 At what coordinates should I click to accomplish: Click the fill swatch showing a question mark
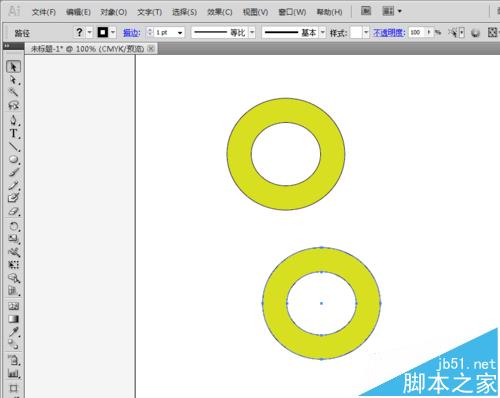(x=79, y=32)
